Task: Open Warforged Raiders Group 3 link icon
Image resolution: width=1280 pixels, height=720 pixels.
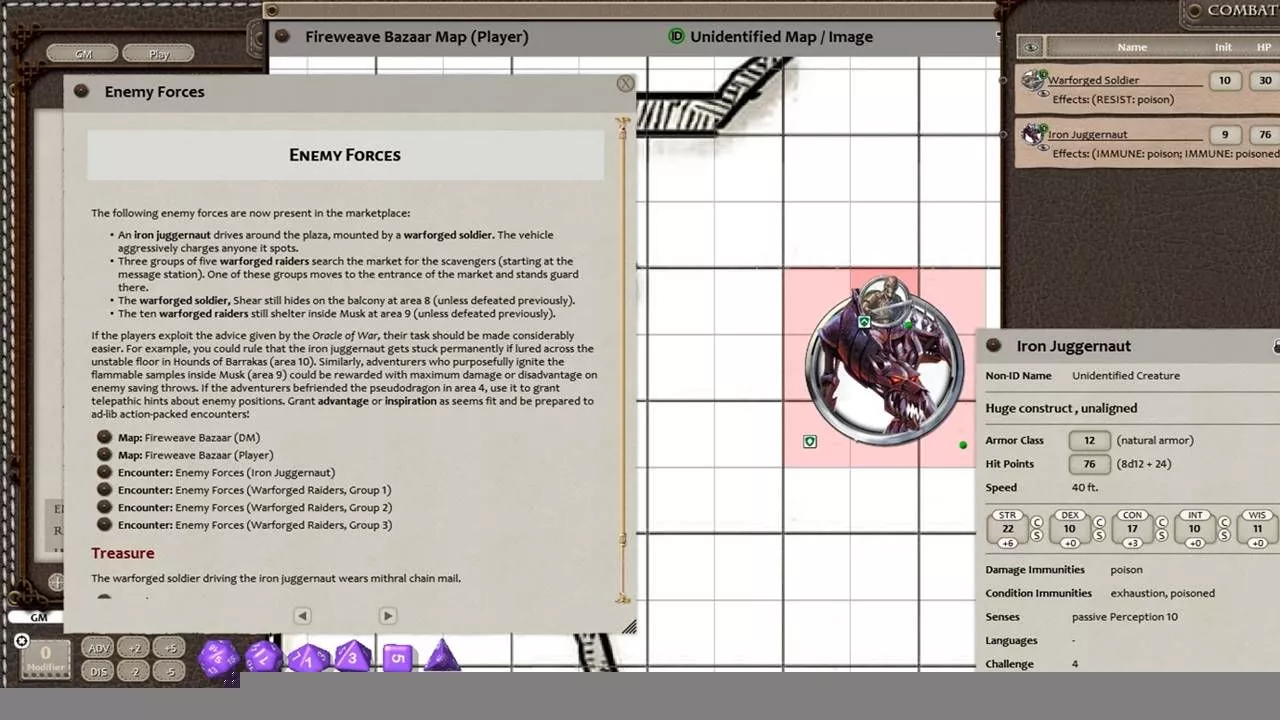Action: coord(104,524)
